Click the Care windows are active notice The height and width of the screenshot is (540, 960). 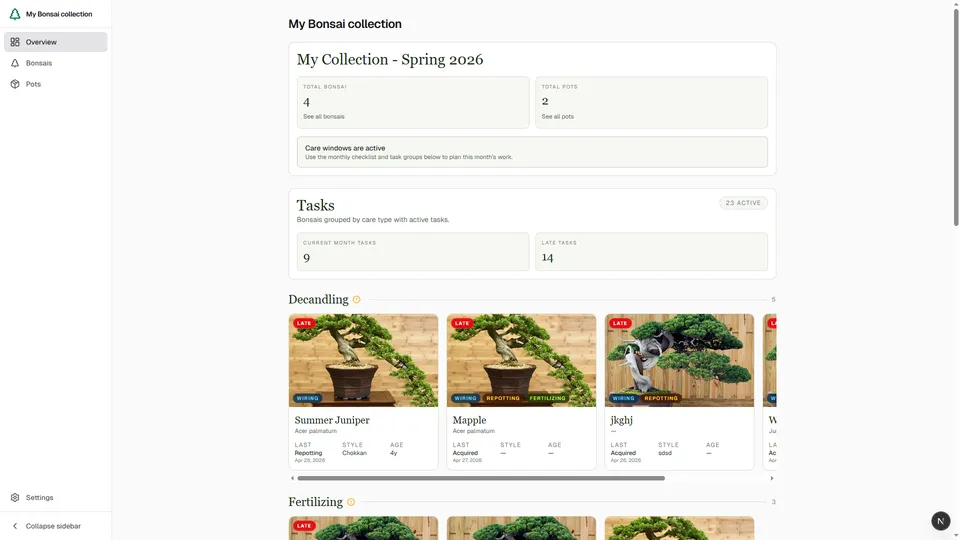coord(532,152)
